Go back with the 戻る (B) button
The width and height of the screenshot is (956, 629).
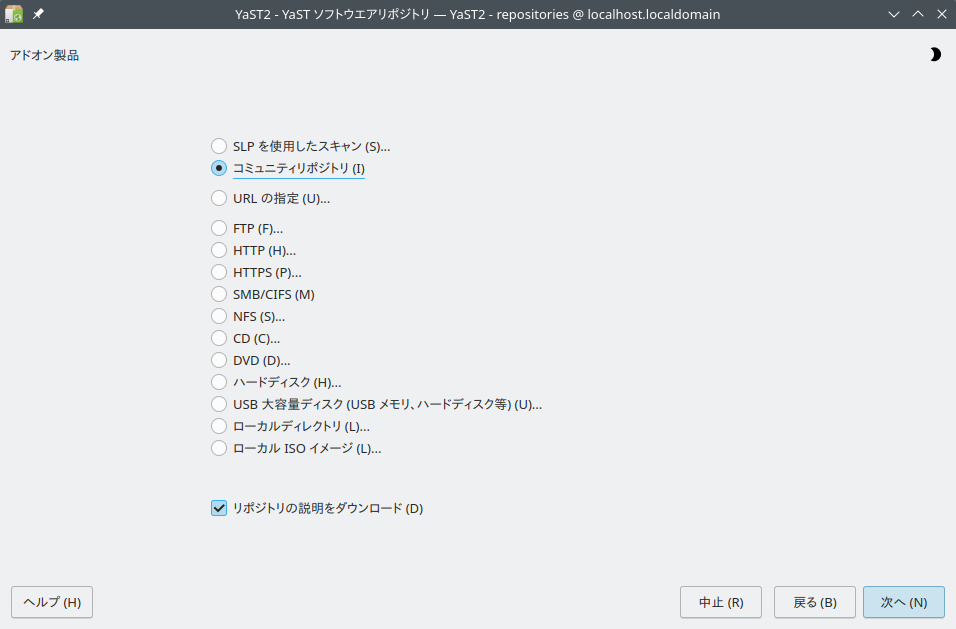click(815, 602)
